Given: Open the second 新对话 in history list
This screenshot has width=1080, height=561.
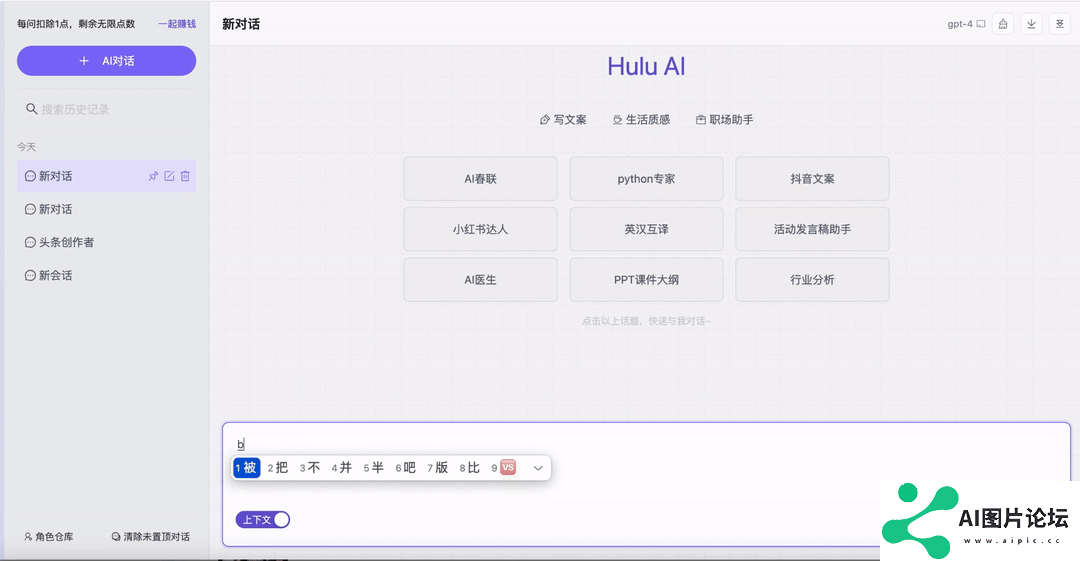Looking at the screenshot, I should click(x=106, y=210).
